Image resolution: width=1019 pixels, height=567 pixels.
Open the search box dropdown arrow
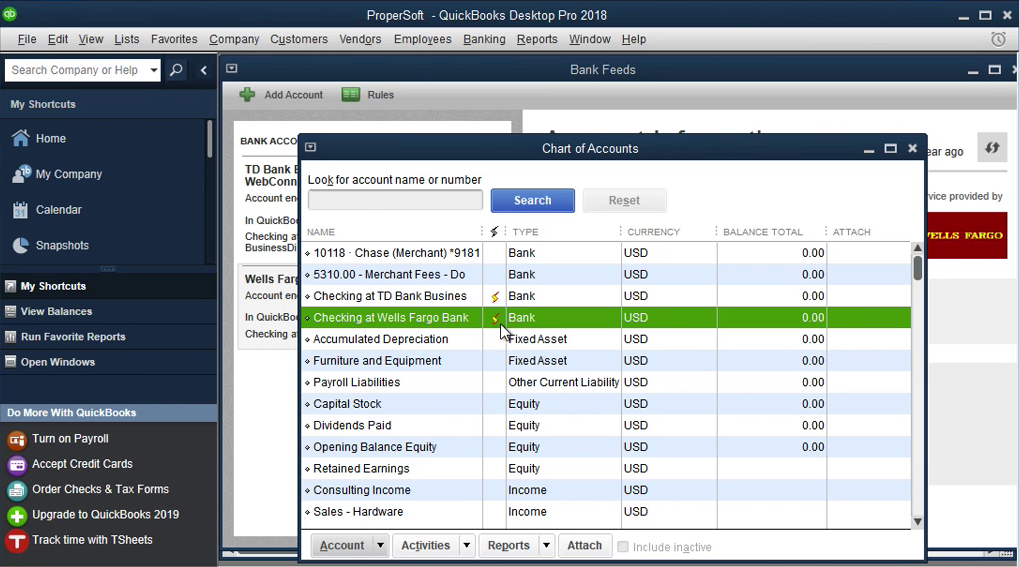[153, 70]
